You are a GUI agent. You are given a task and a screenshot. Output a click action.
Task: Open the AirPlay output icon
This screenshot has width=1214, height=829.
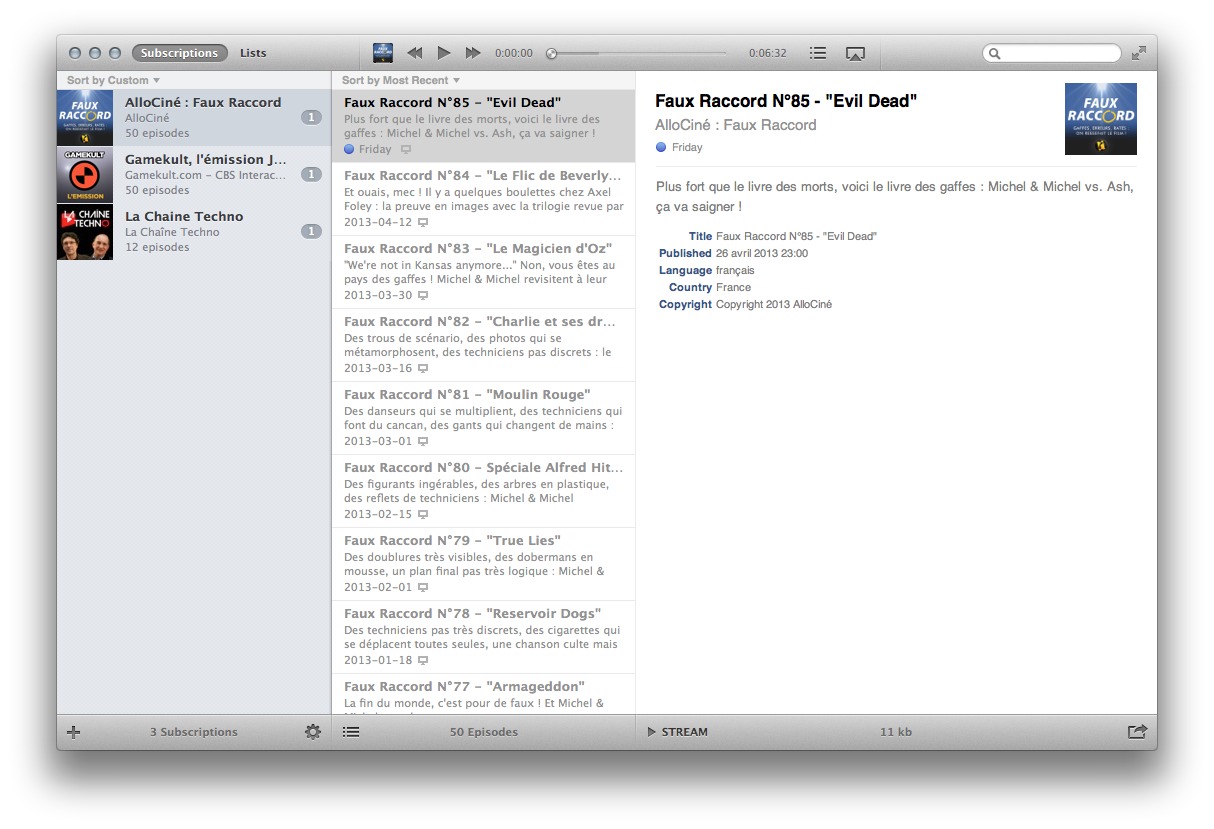(x=855, y=53)
